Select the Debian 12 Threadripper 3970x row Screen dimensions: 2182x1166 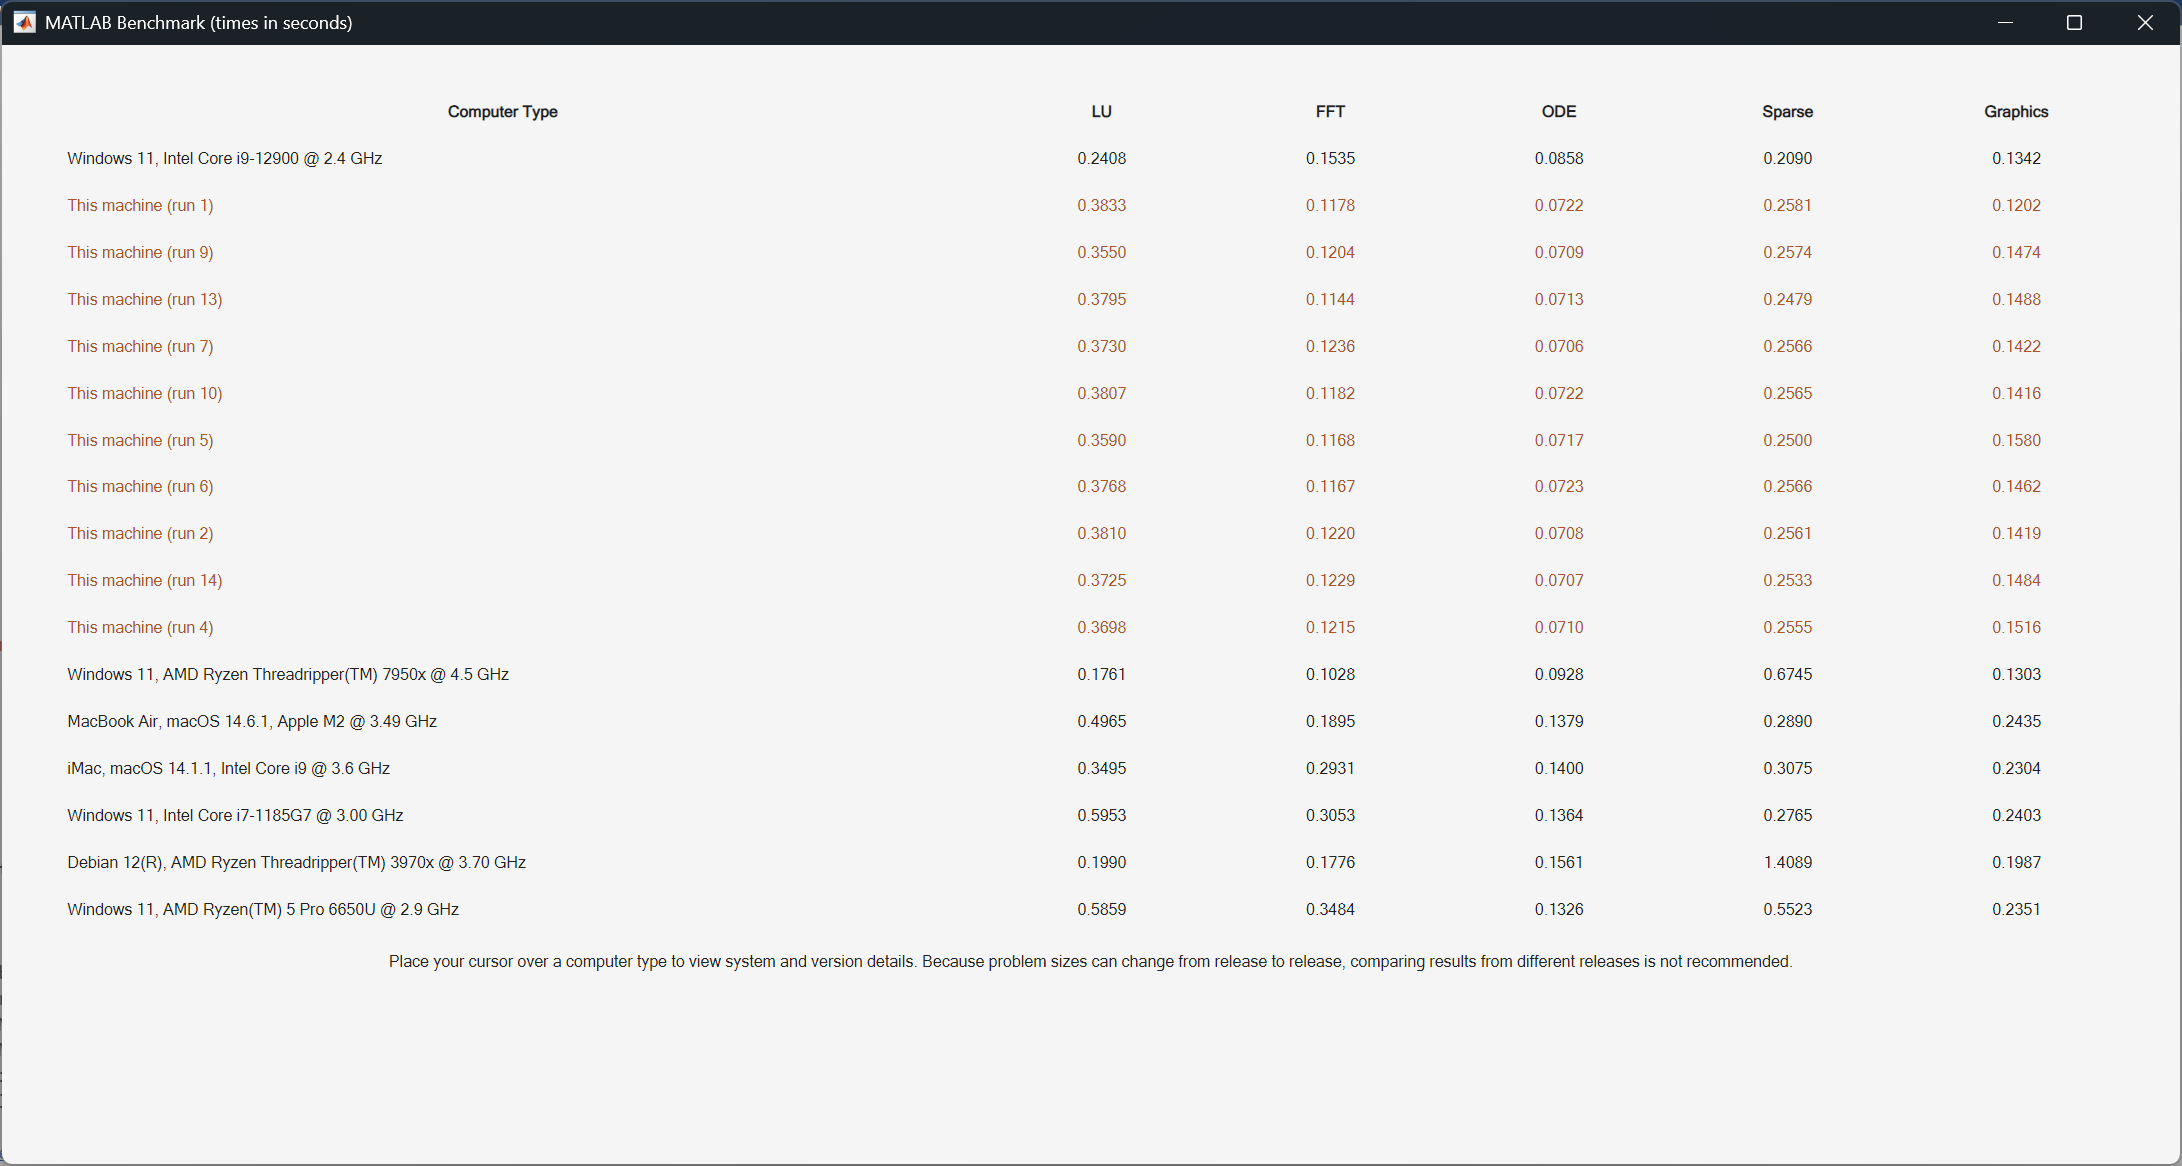click(296, 862)
